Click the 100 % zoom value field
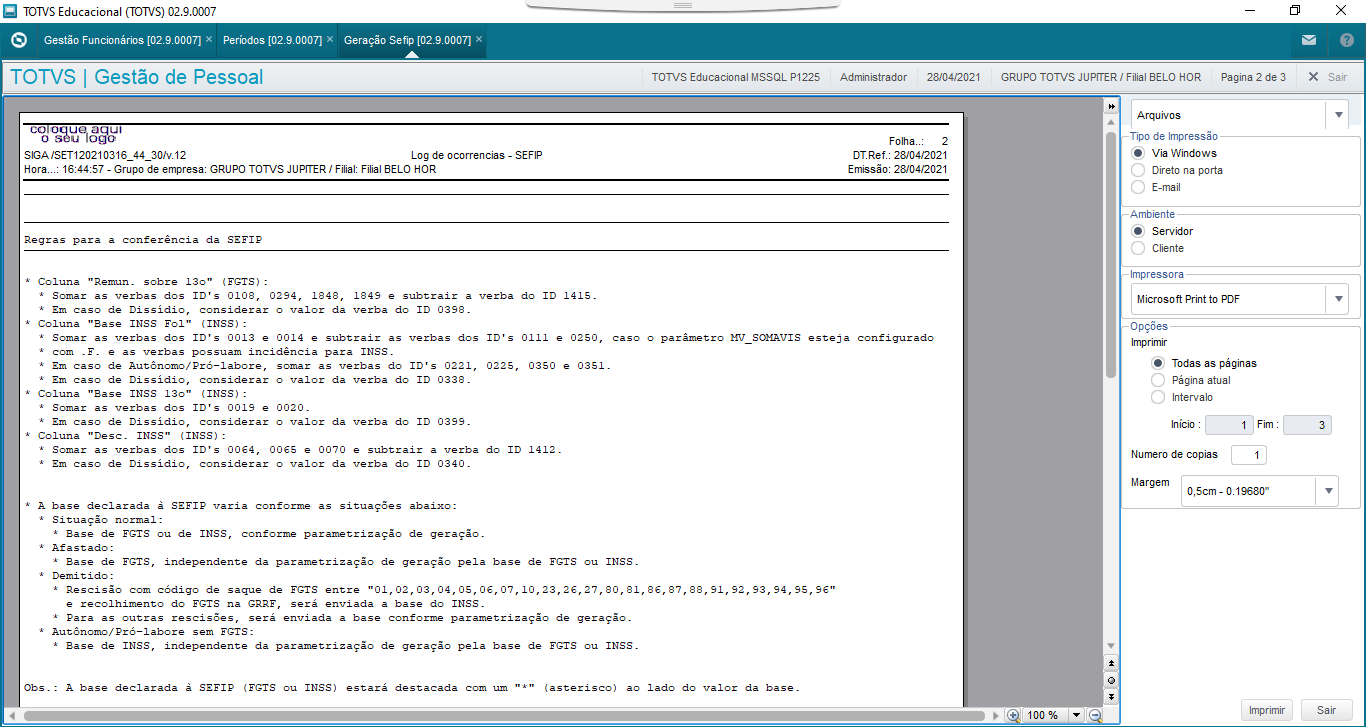 [1046, 715]
